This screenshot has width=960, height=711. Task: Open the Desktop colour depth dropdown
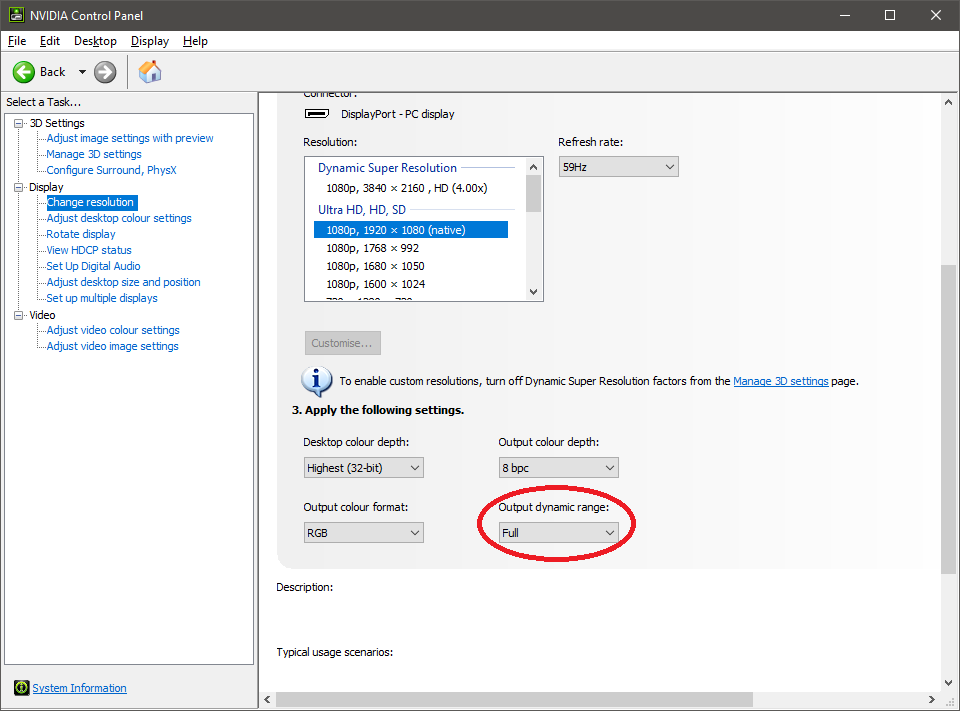coord(364,468)
